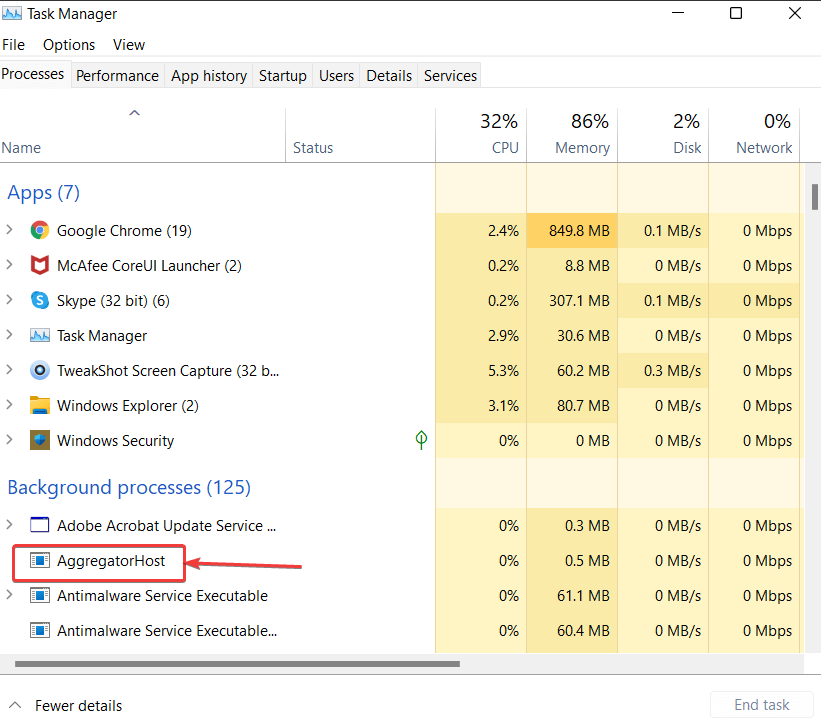
Task: Click TweakShot's 5.3% CPU cell
Action: [481, 371]
